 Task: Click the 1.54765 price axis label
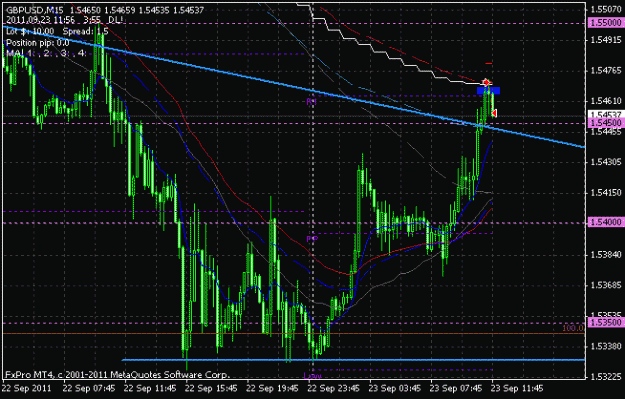point(606,71)
